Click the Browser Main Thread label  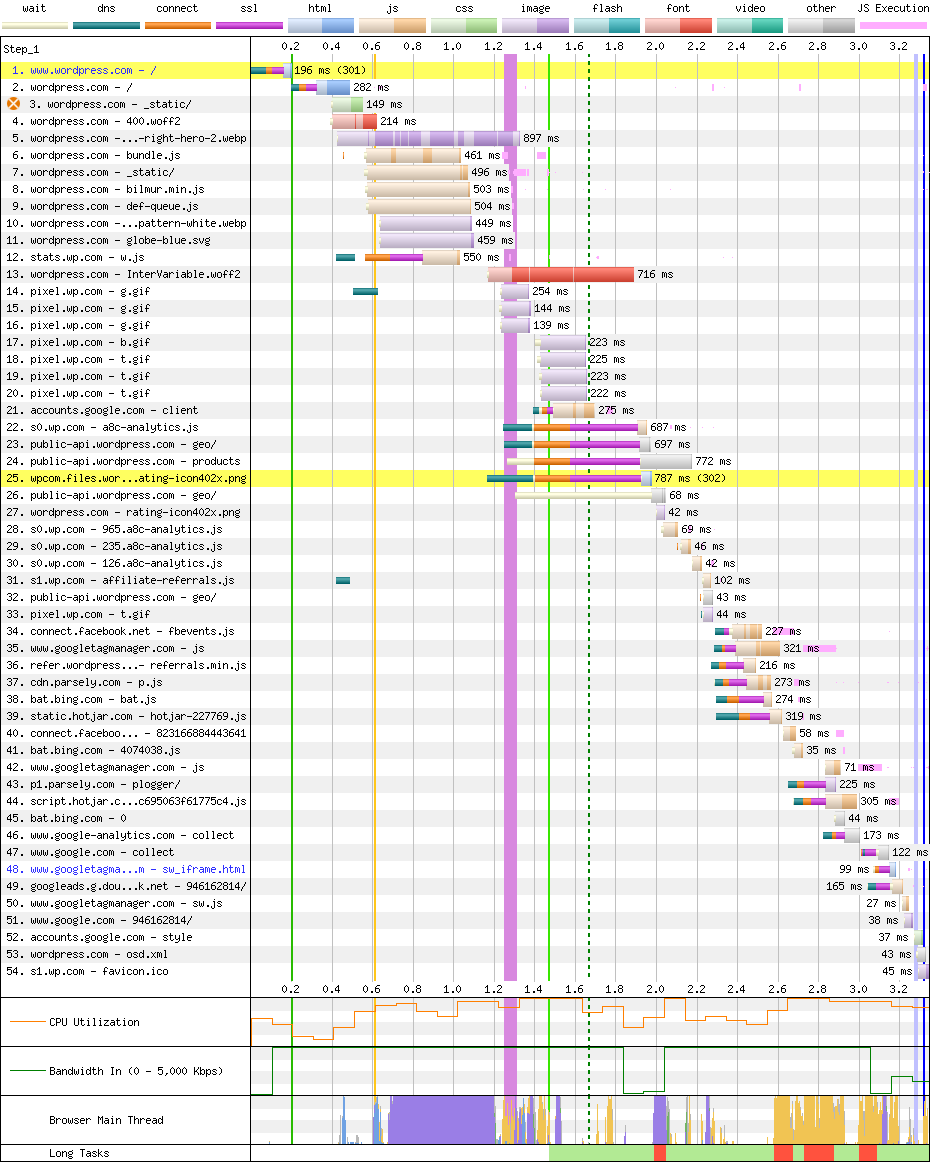[x=106, y=1120]
